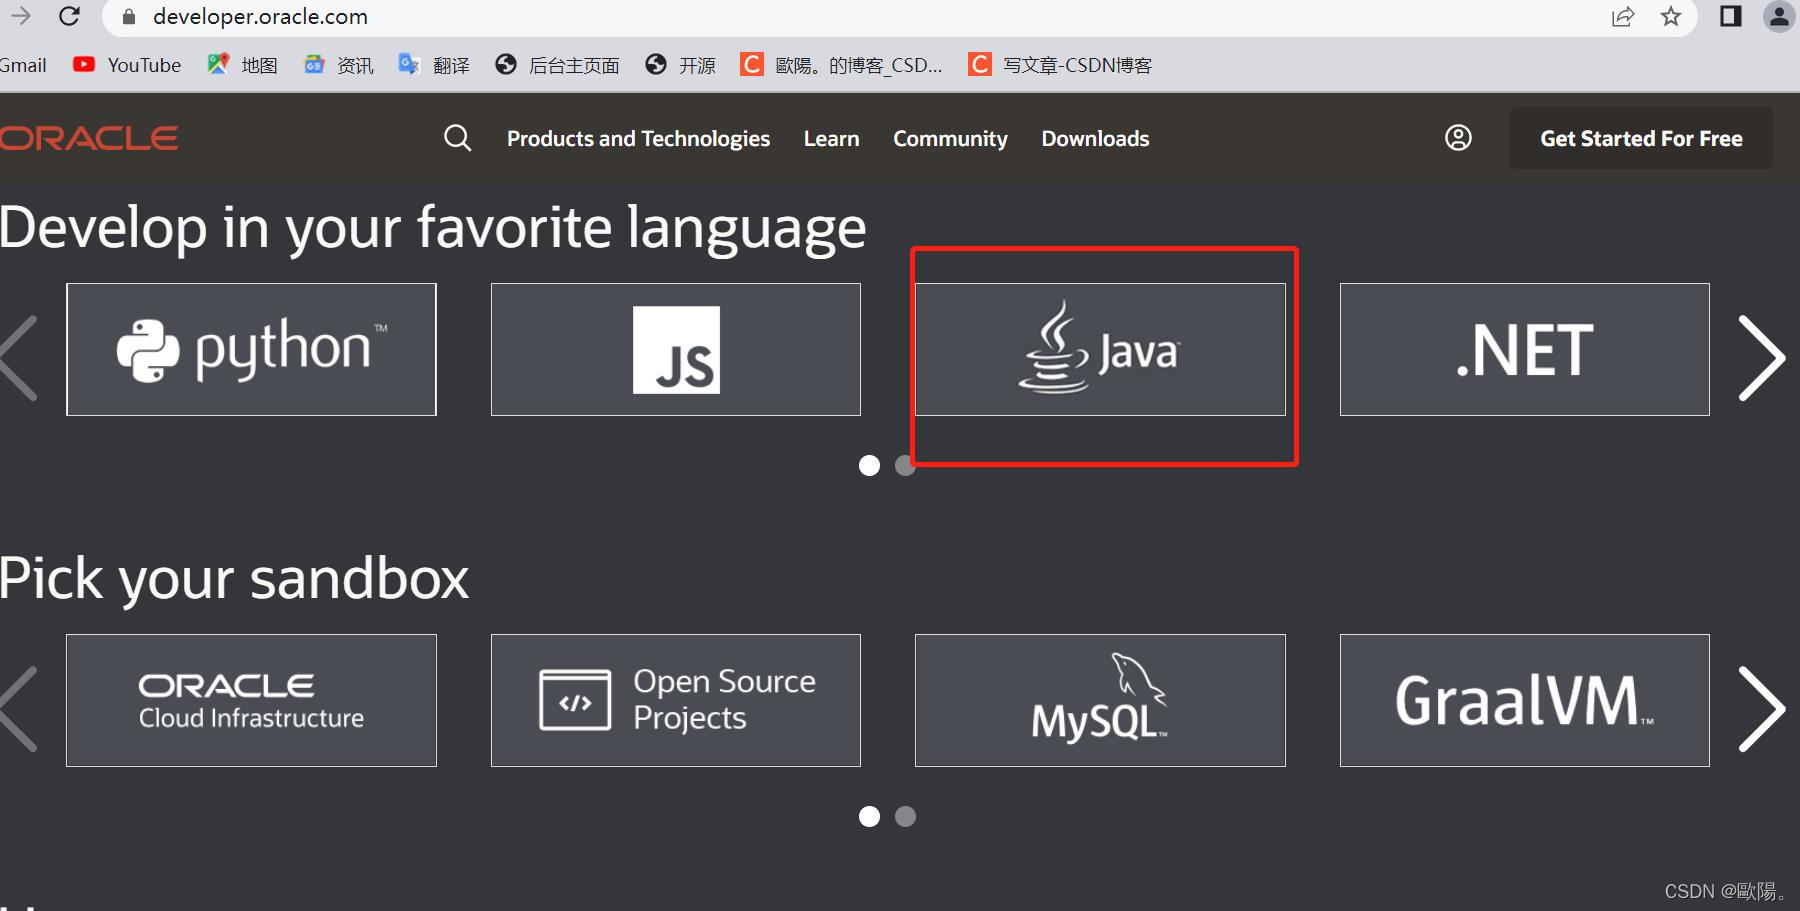Share this page via the share icon
1800x911 pixels.
[x=1623, y=16]
